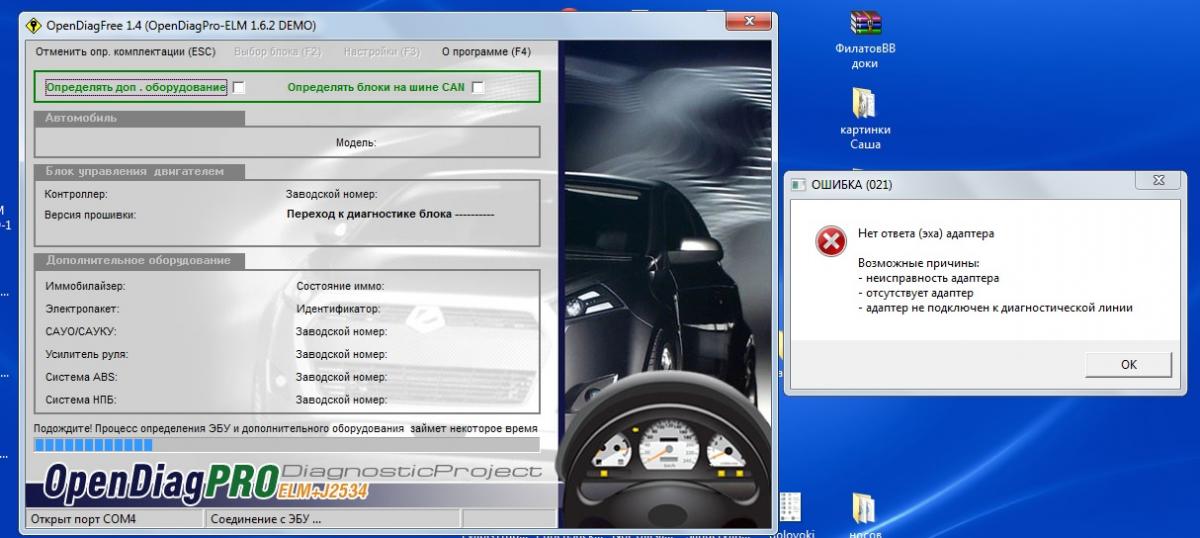This screenshot has width=1200, height=538.
Task: Confirm the error with the OK button
Action: (1128, 365)
